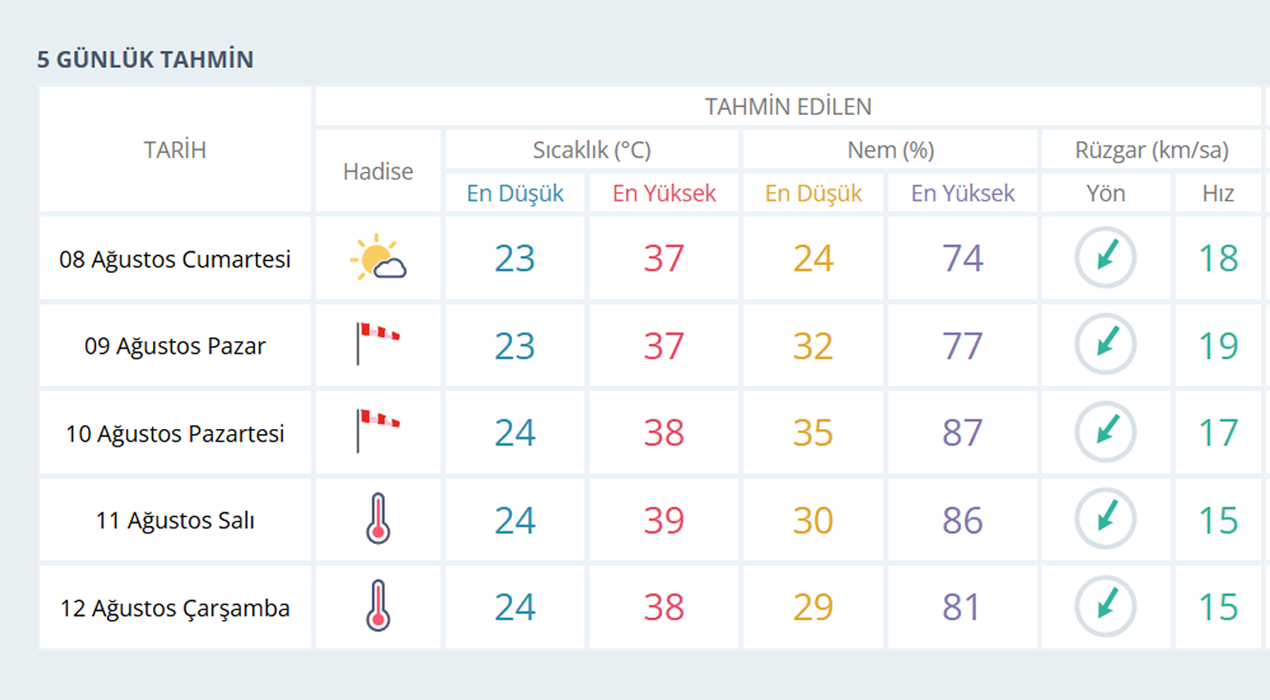Click the 39 highest temperature value
Screen dimensions: 1270x700
pos(663,520)
